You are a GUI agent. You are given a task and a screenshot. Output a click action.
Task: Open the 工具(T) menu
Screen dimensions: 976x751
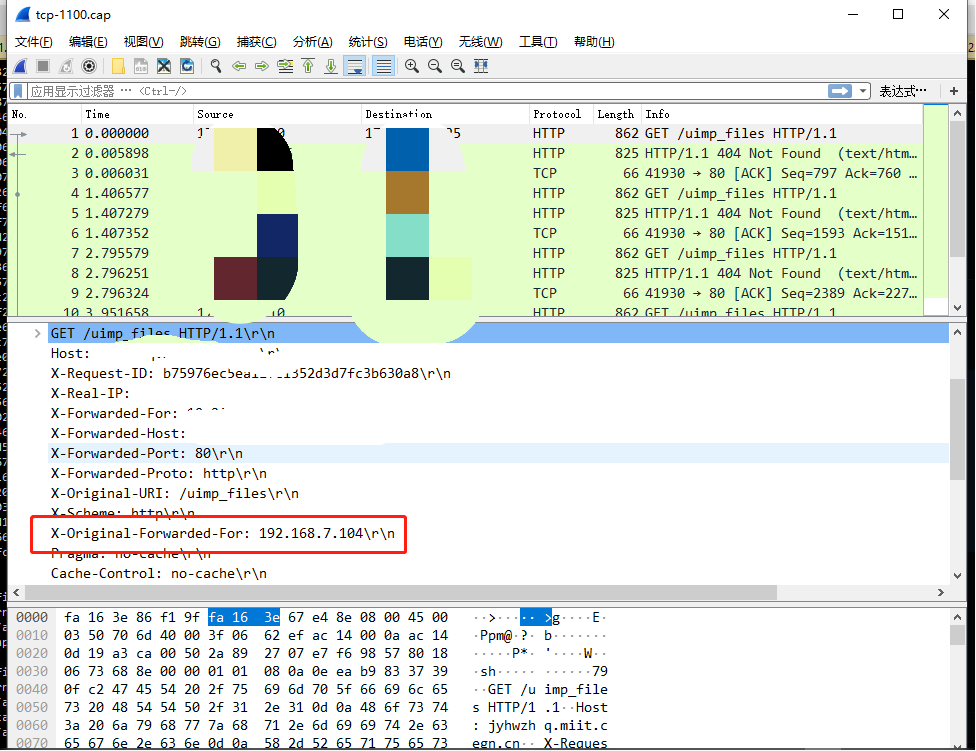pyautogui.click(x=538, y=42)
